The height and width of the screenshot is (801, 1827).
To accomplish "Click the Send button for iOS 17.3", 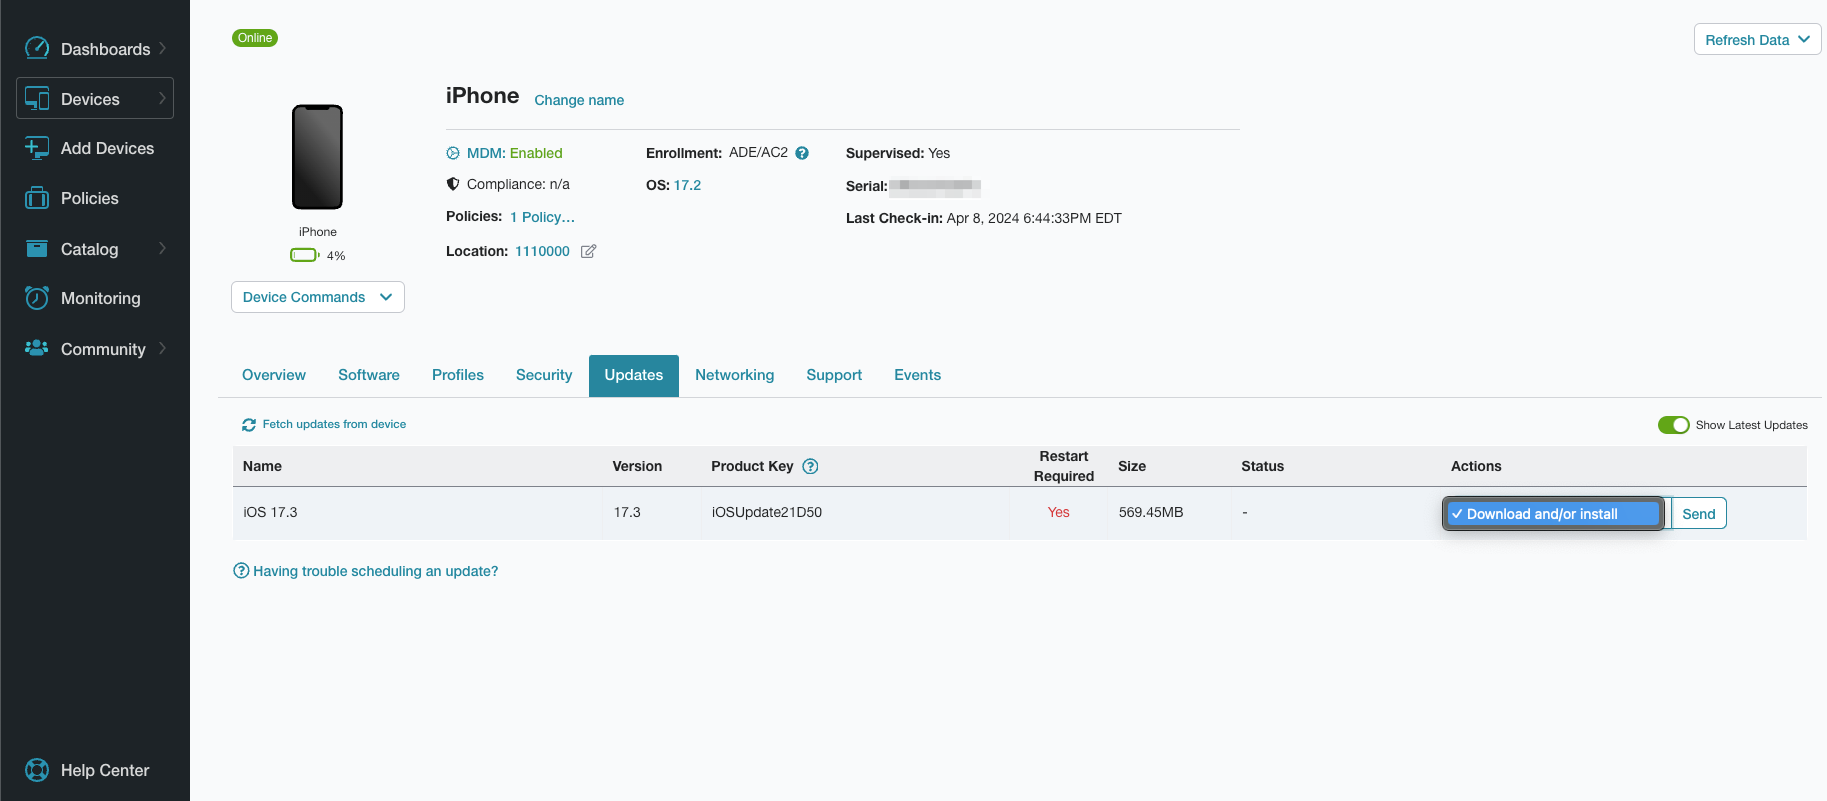I will click(x=1699, y=513).
